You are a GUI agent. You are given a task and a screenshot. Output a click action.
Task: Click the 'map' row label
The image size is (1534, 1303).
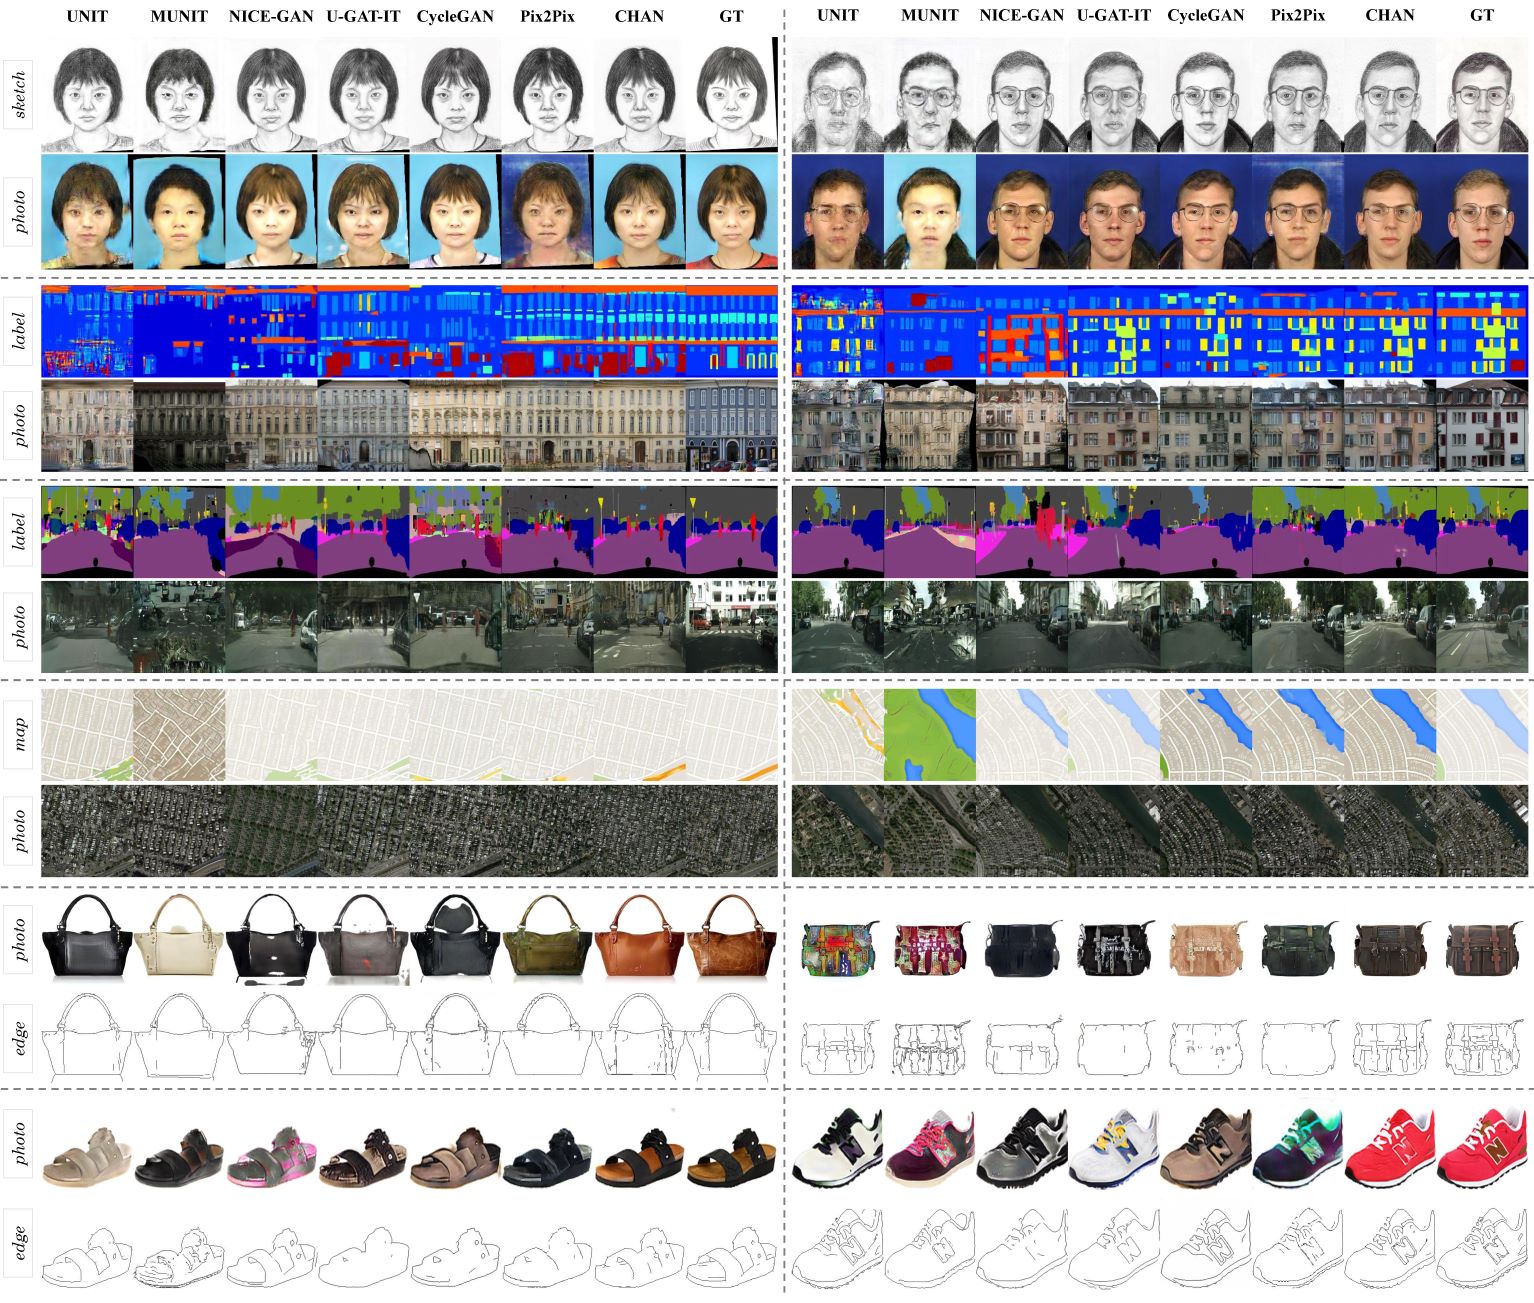[19, 734]
